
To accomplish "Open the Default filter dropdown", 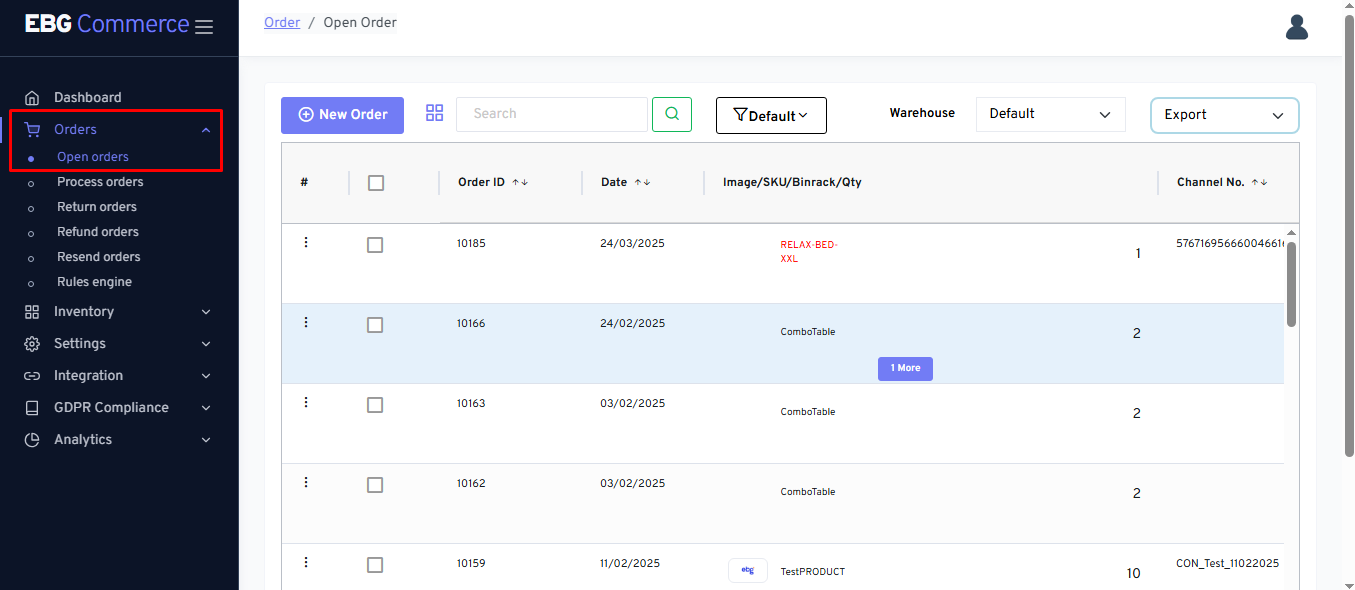I will [771, 116].
